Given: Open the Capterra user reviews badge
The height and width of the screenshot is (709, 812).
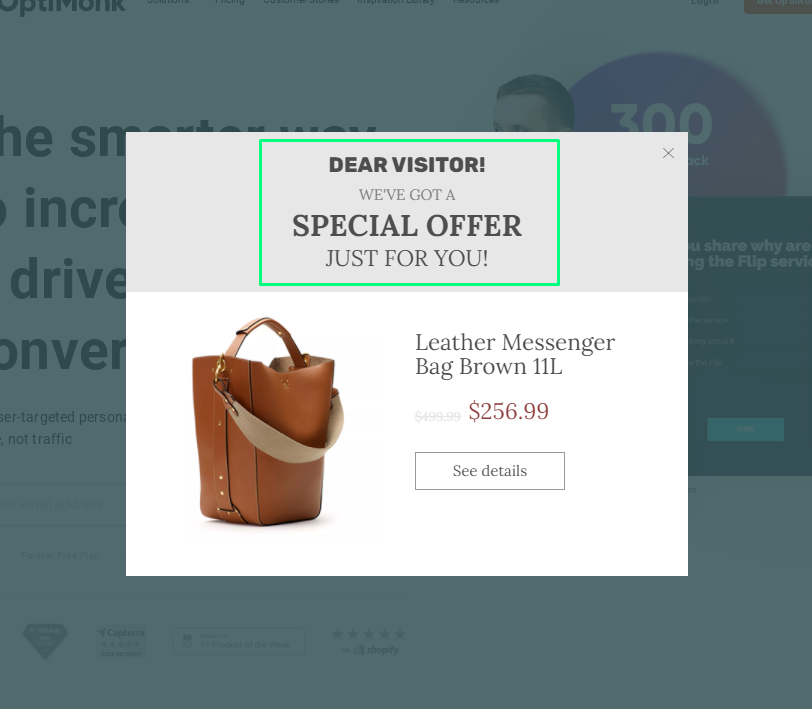Looking at the screenshot, I should [x=121, y=642].
